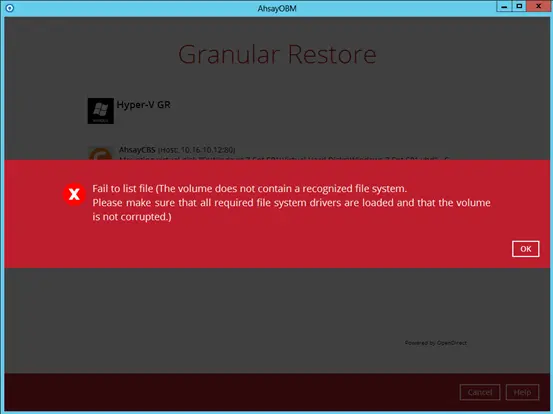This screenshot has height=414, width=553.
Task: Click OK to dismiss the error
Action: [525, 249]
